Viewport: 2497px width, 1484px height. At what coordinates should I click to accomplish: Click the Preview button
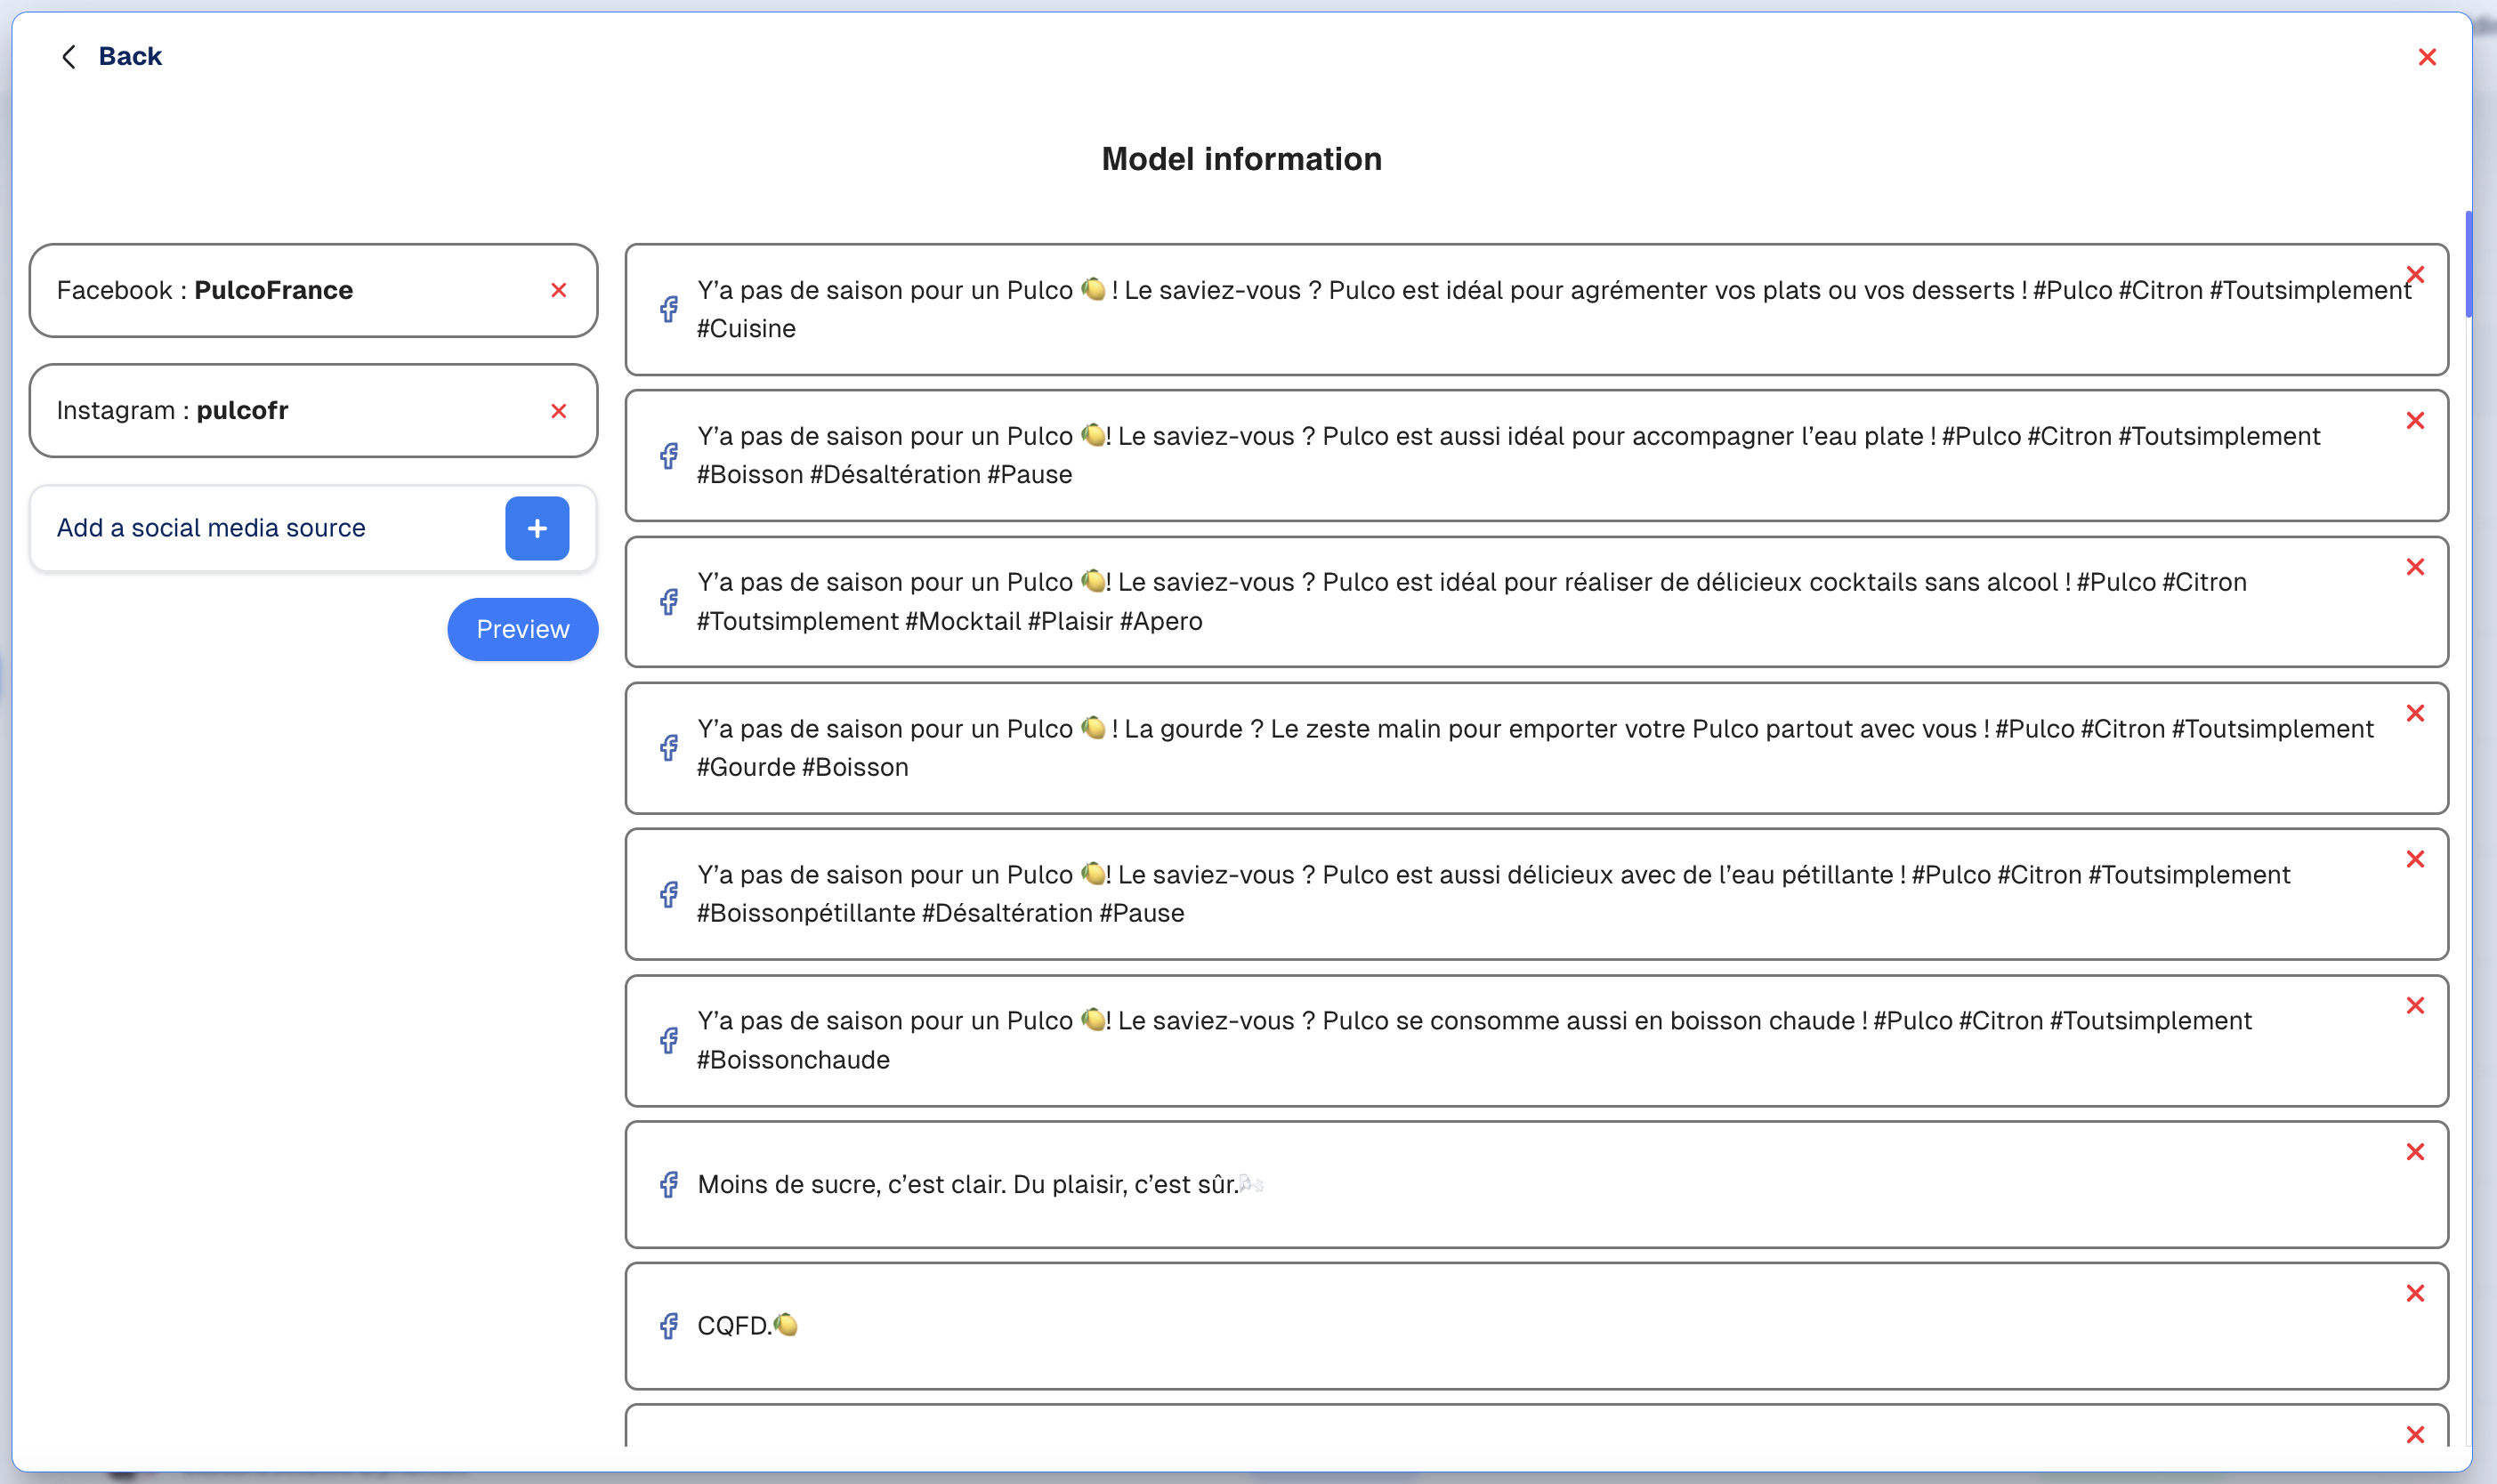pyautogui.click(x=523, y=629)
